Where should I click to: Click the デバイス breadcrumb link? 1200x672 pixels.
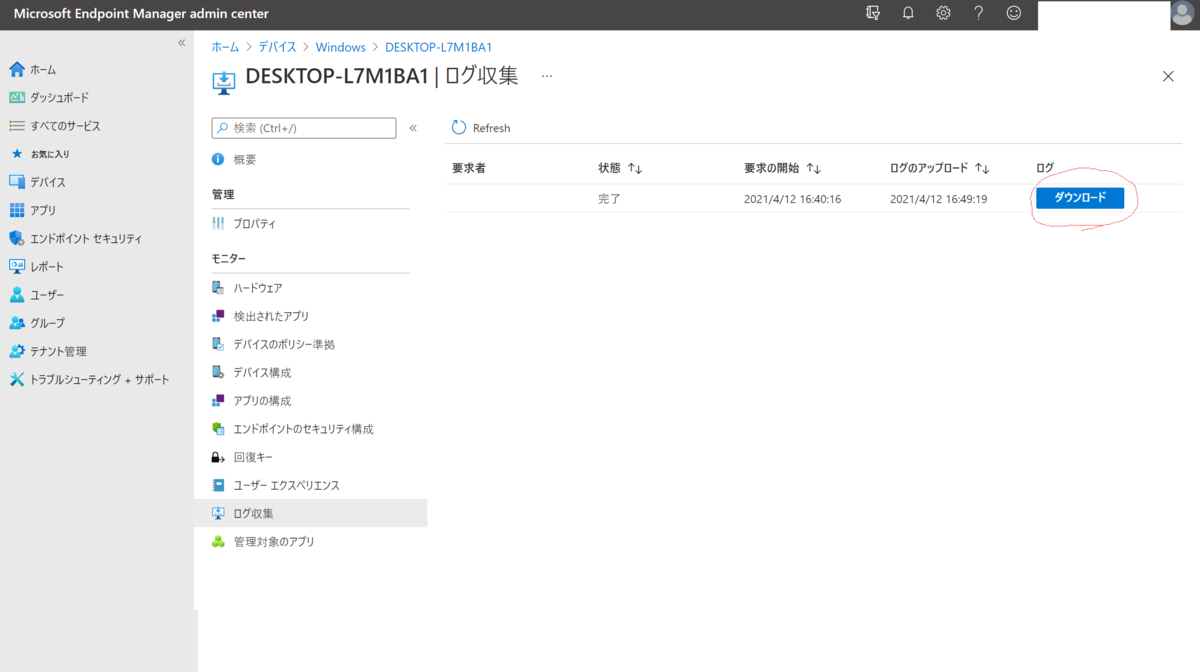277,47
